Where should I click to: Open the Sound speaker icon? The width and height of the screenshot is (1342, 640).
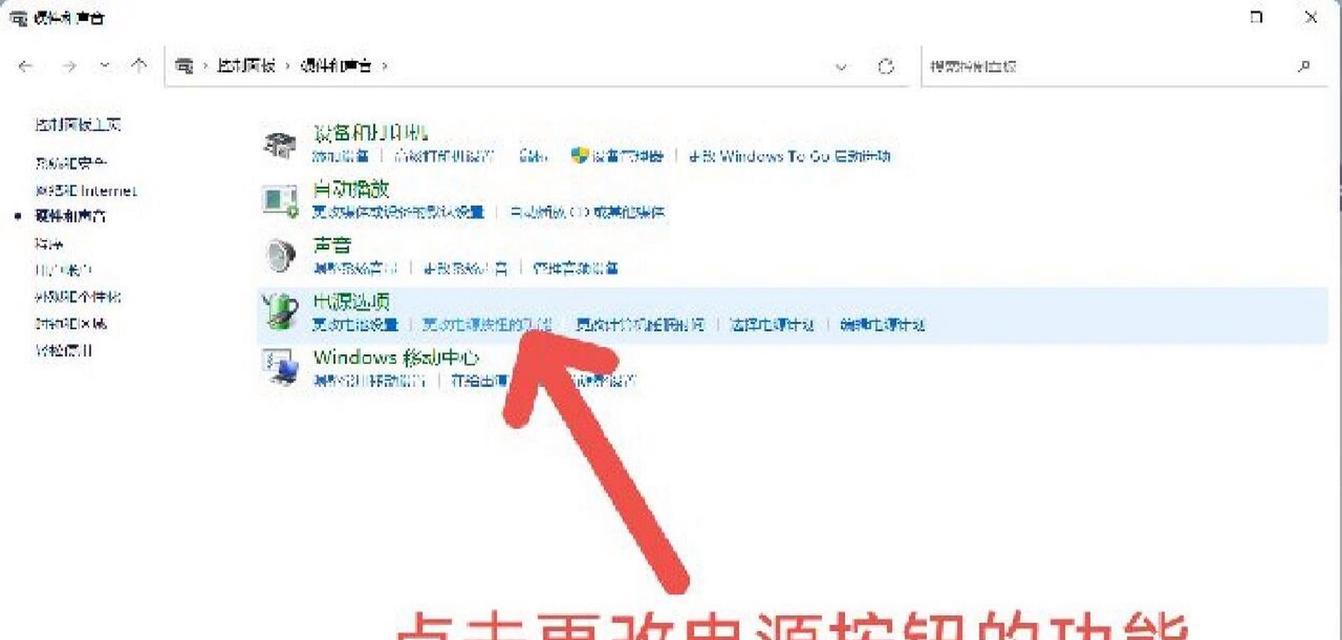click(280, 256)
